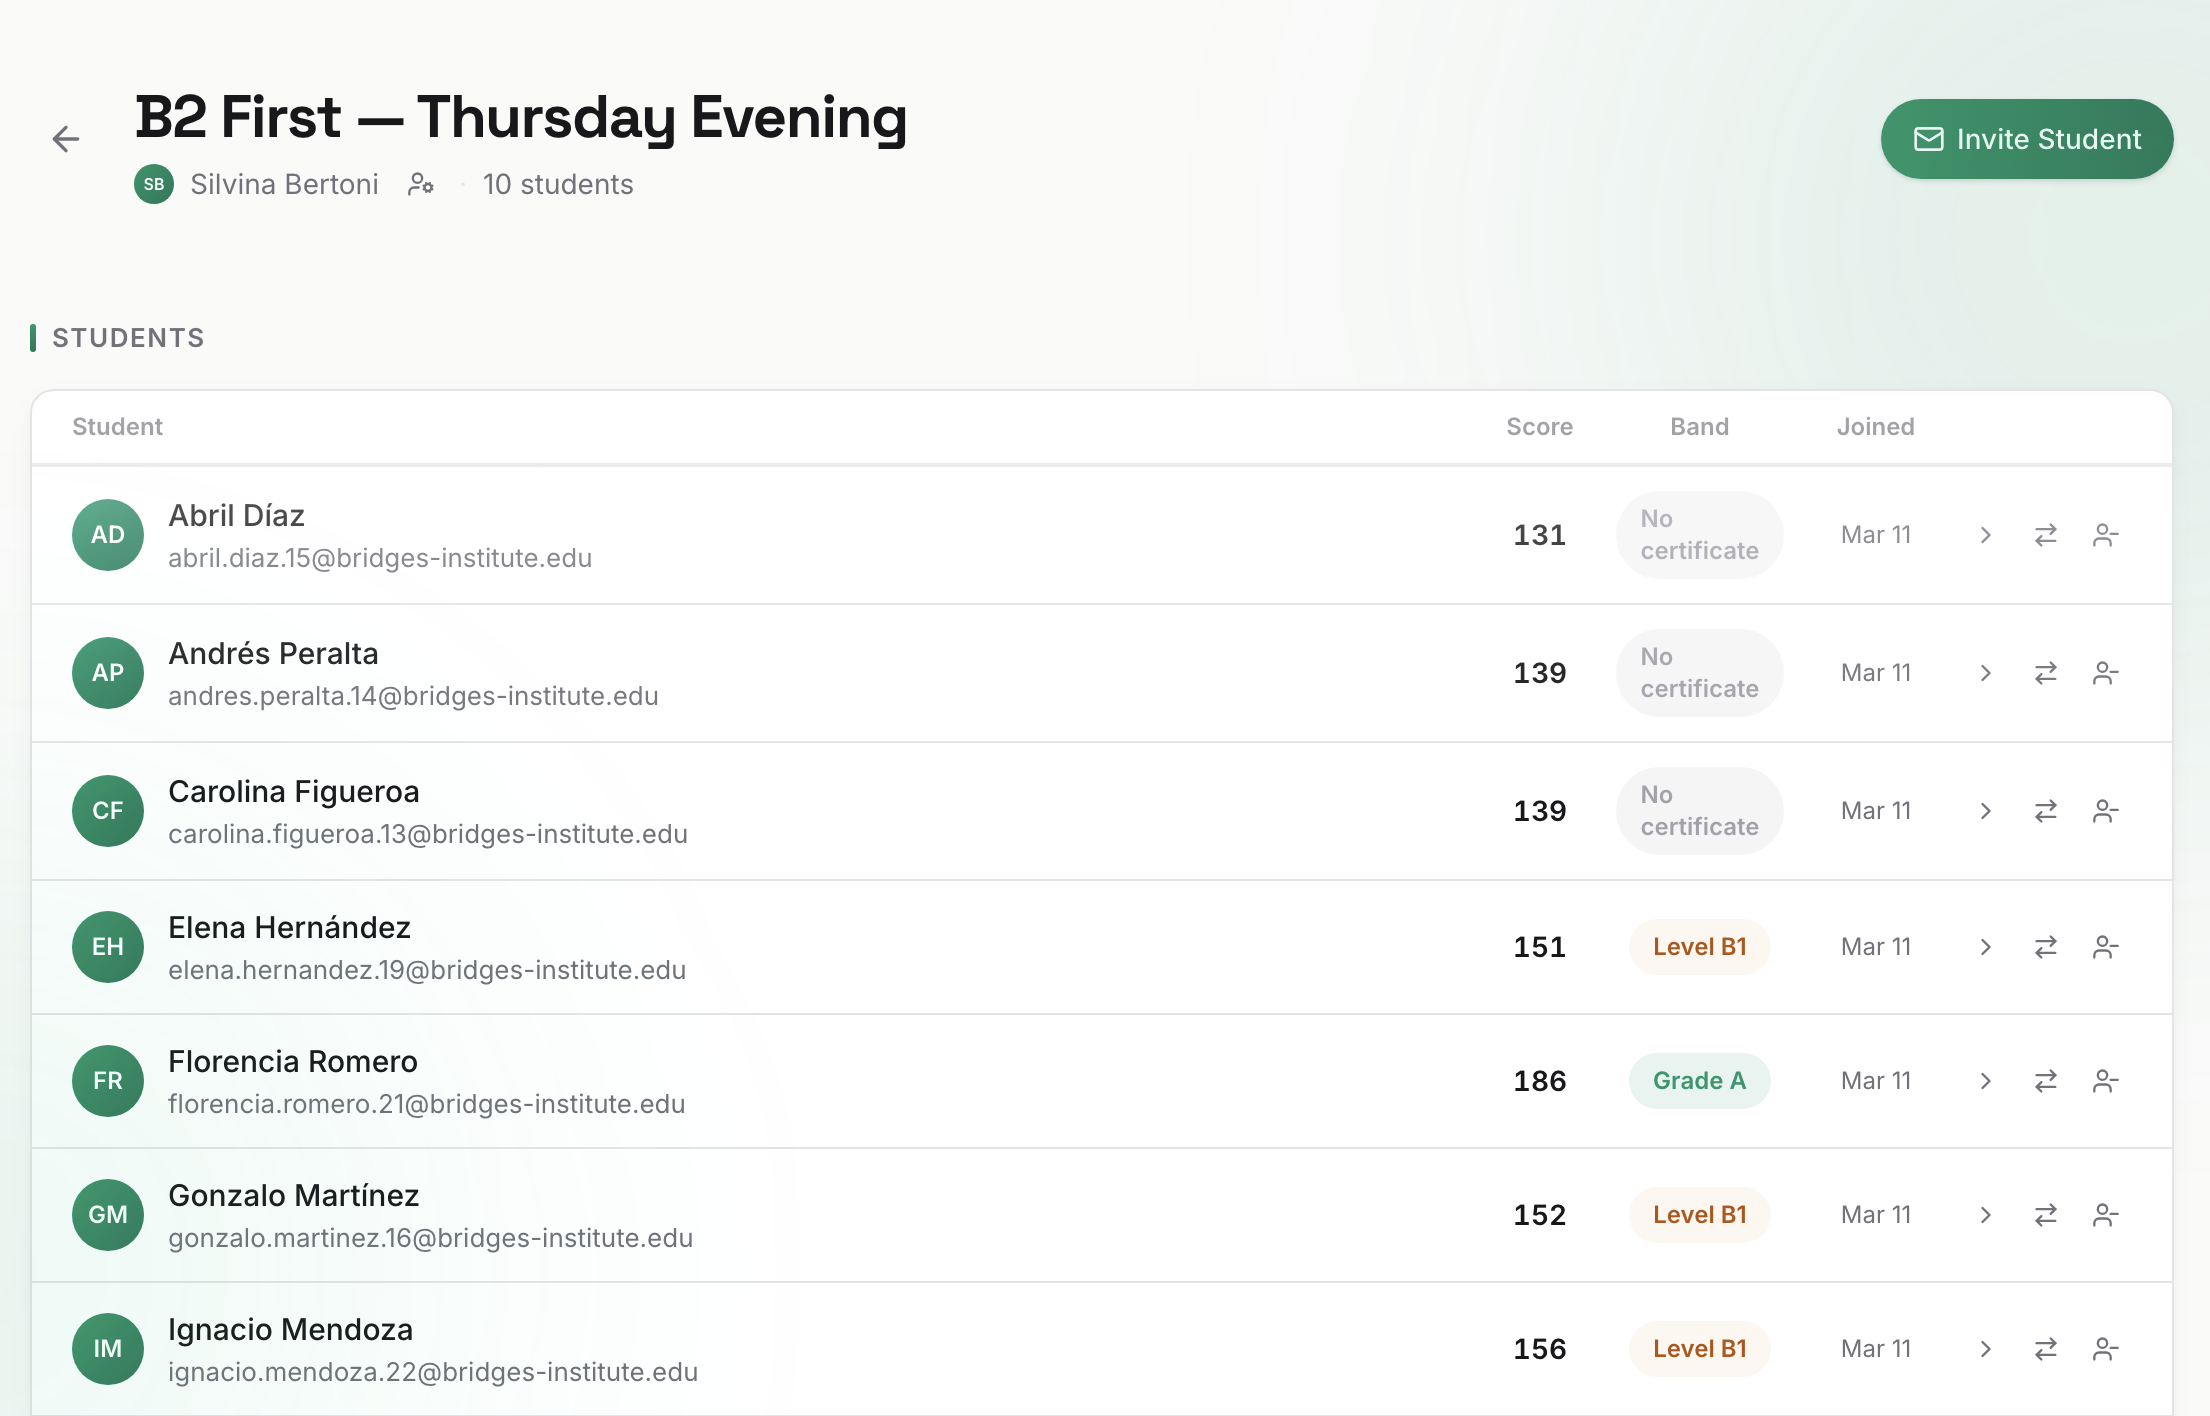Viewport: 2210px width, 1416px height.
Task: Click the Band column header
Action: click(1699, 427)
